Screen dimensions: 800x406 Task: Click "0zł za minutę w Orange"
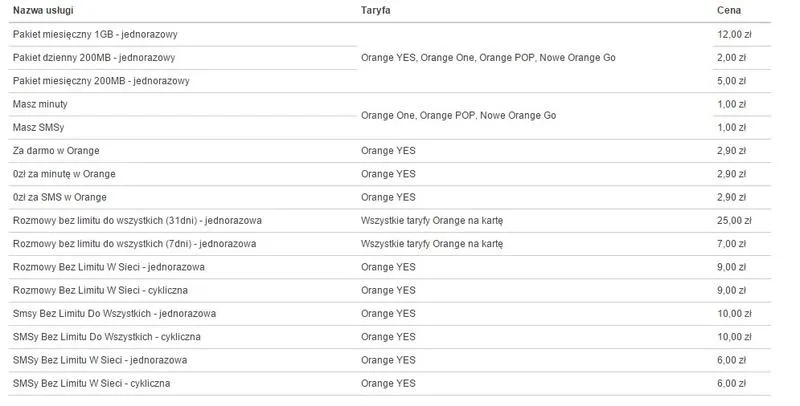64,174
